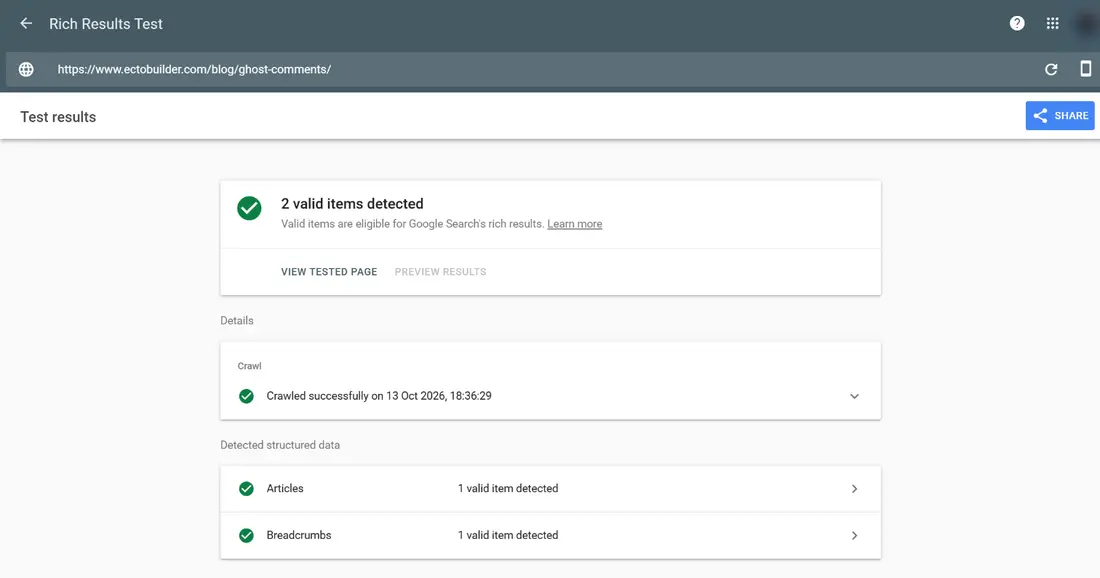This screenshot has height=578, width=1100.
Task: Open the account avatar in top corner
Action: pyautogui.click(x=1087, y=23)
